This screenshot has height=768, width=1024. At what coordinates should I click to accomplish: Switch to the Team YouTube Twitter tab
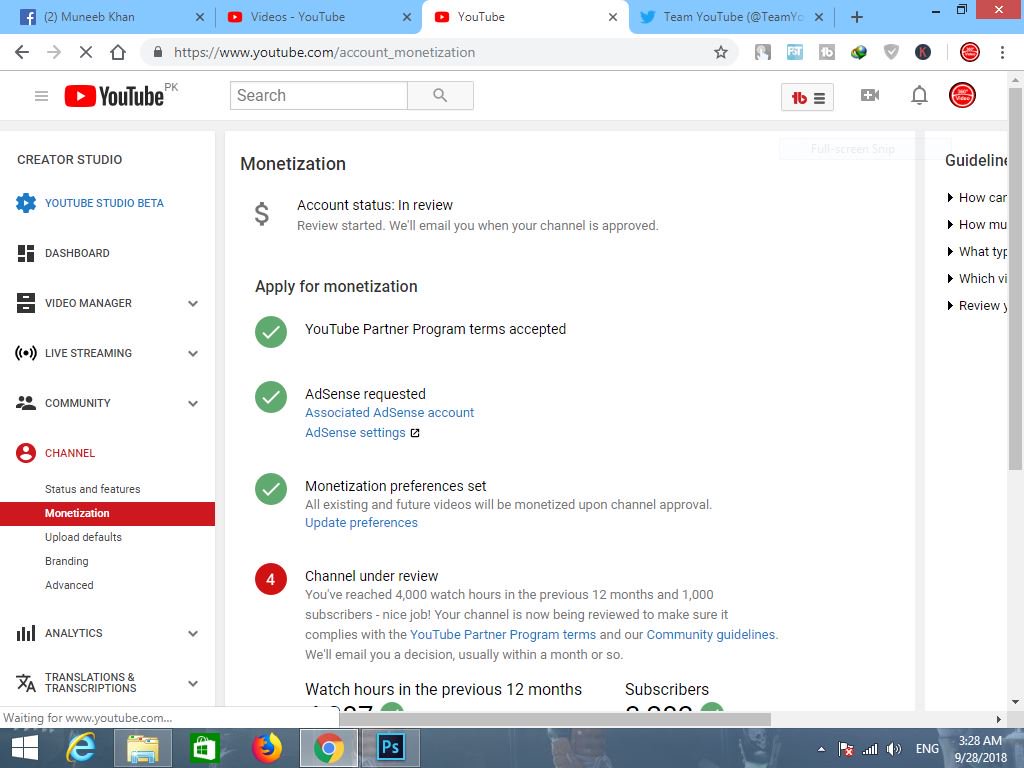[730, 17]
